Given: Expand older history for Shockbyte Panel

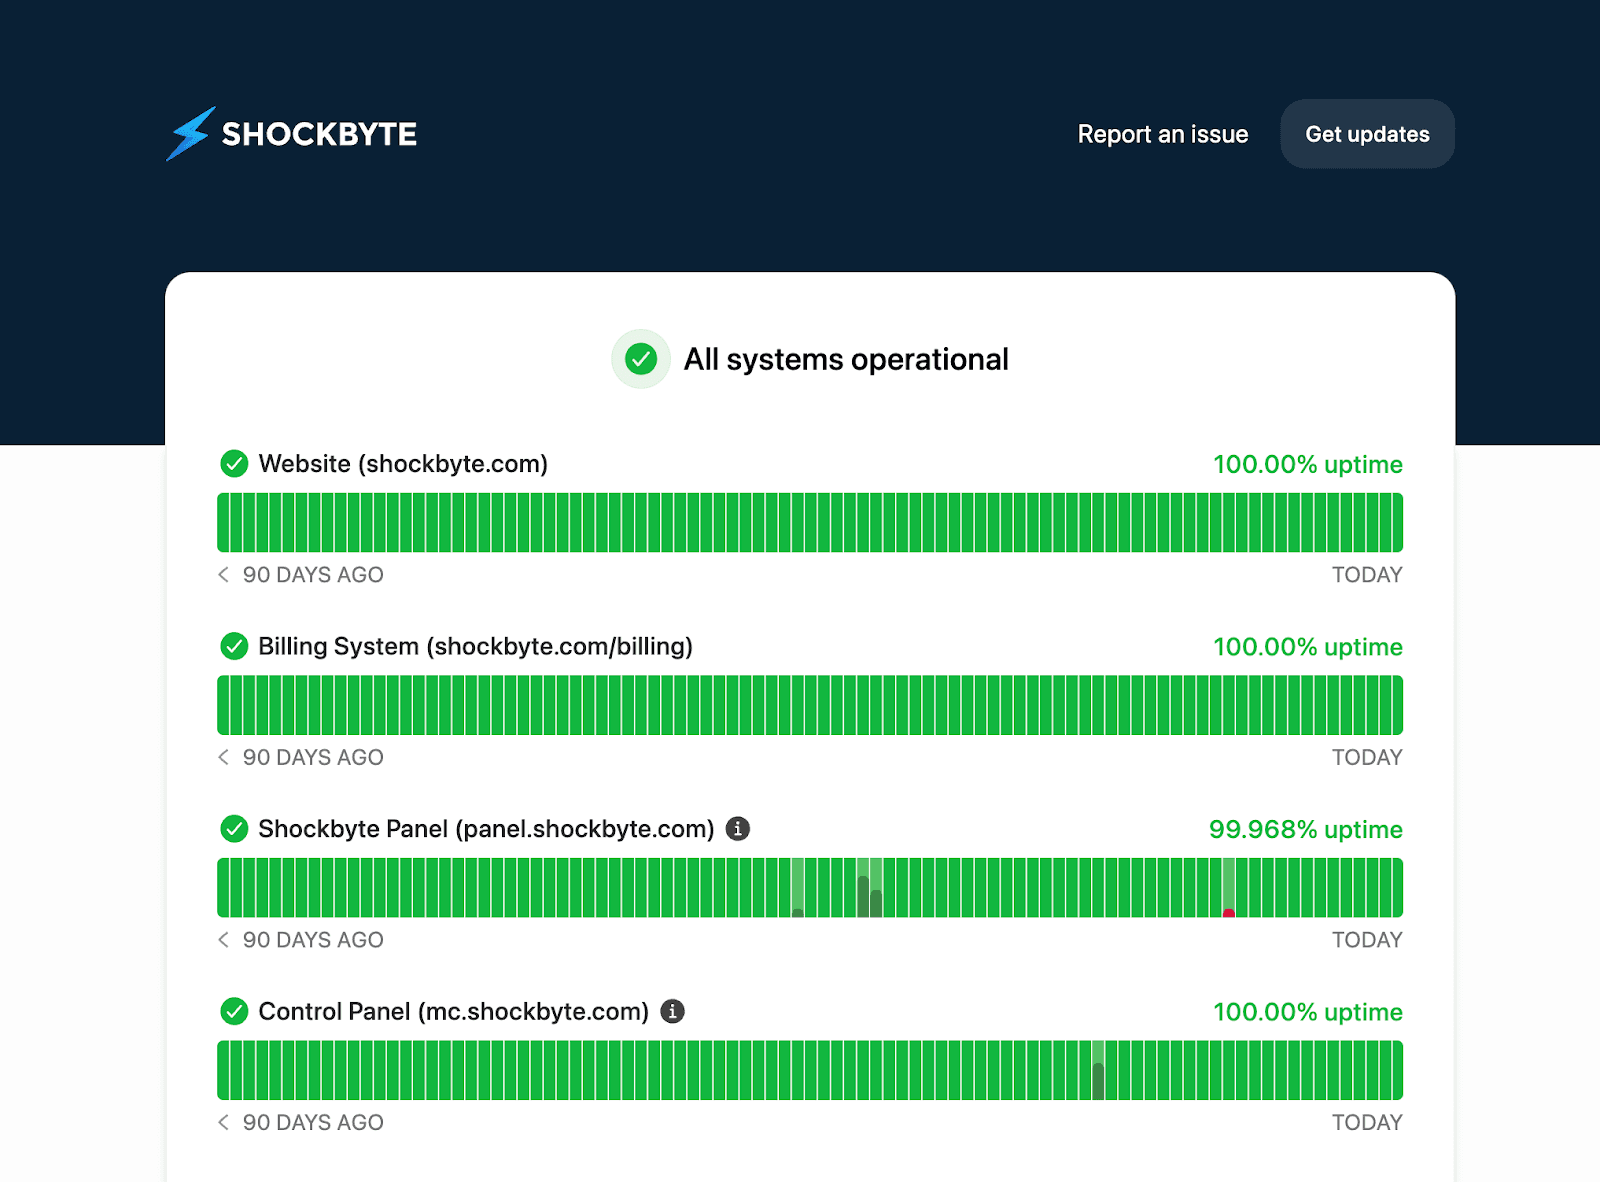Looking at the screenshot, I should click(222, 940).
